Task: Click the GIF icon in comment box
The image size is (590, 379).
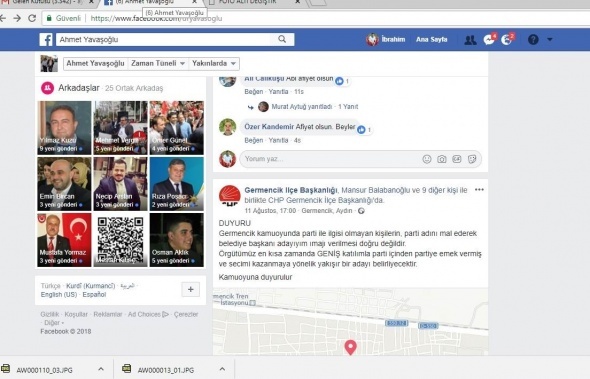Action: tap(457, 159)
